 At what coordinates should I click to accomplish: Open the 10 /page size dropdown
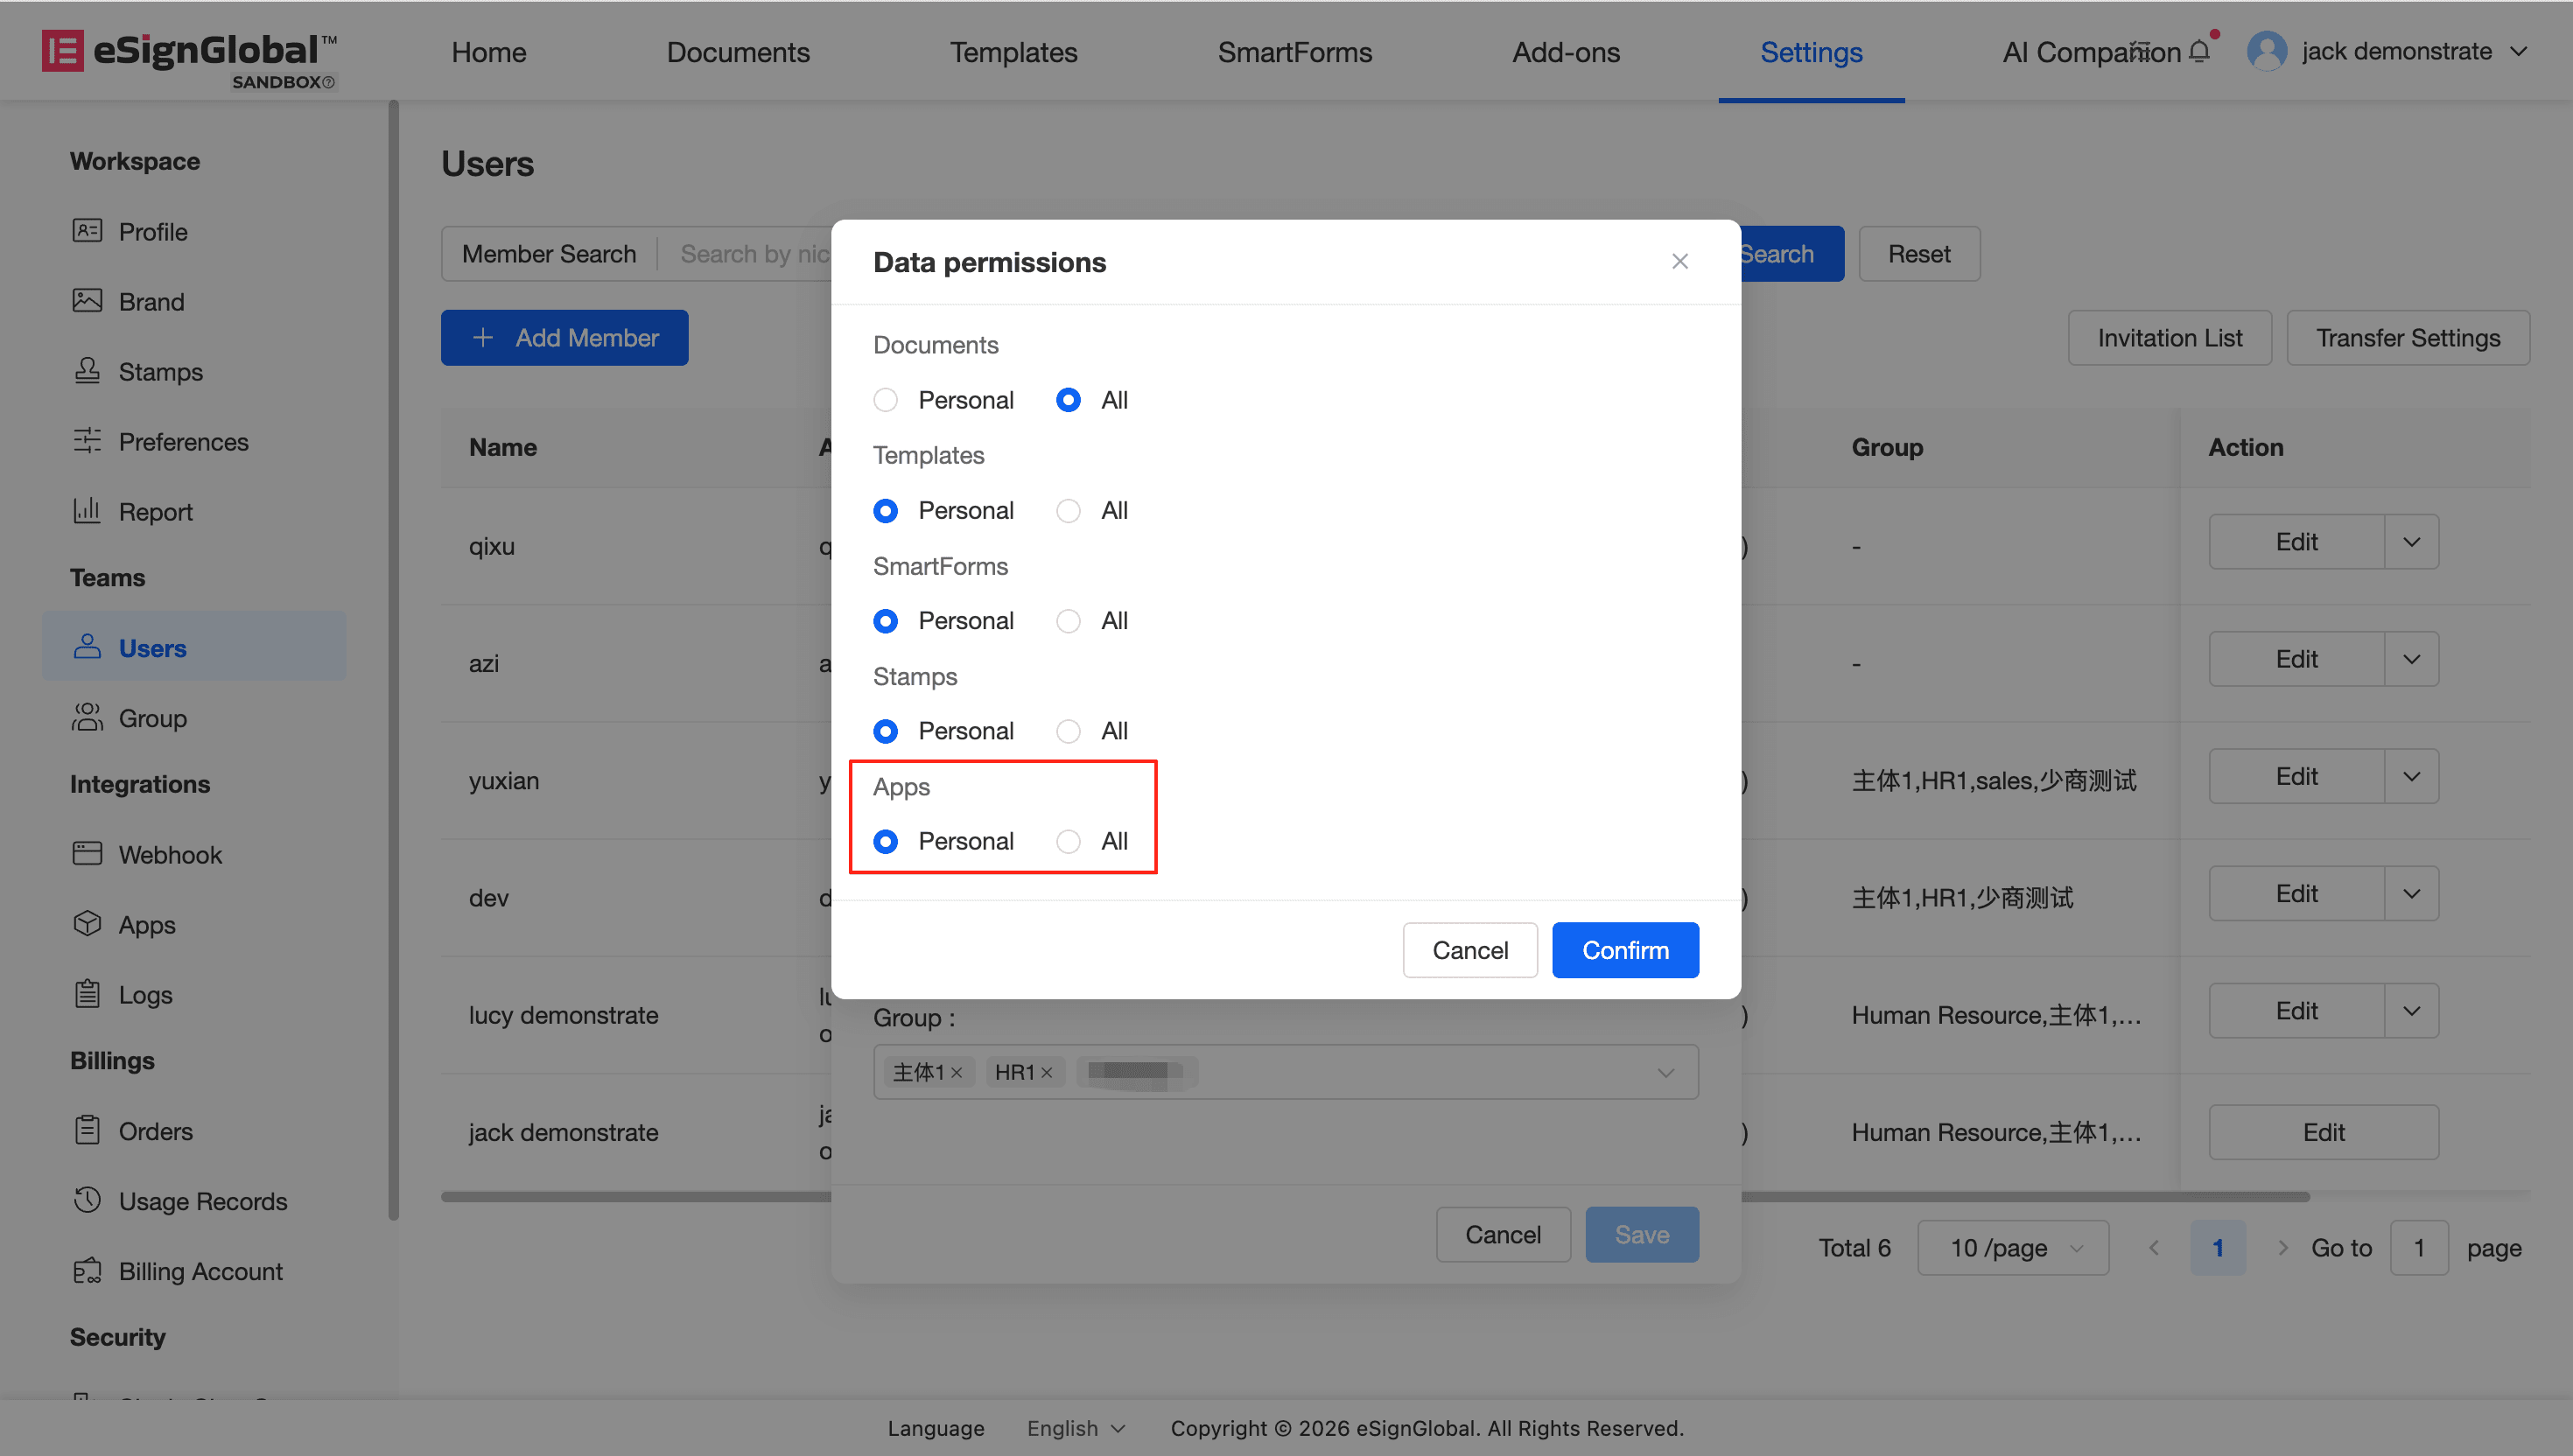click(x=2012, y=1247)
